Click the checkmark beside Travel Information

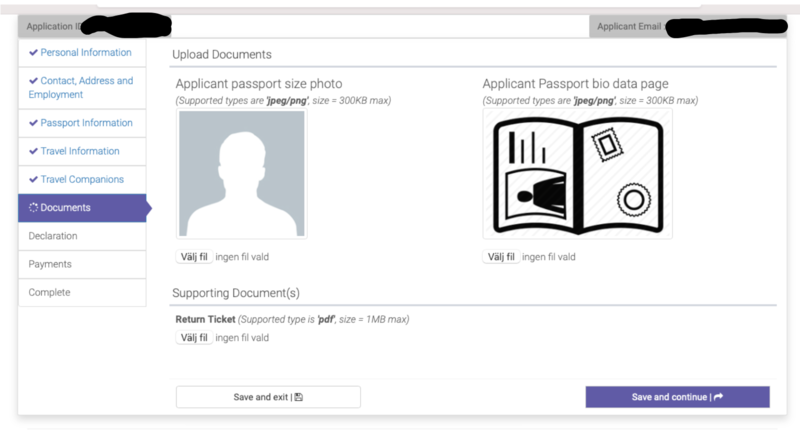(34, 151)
